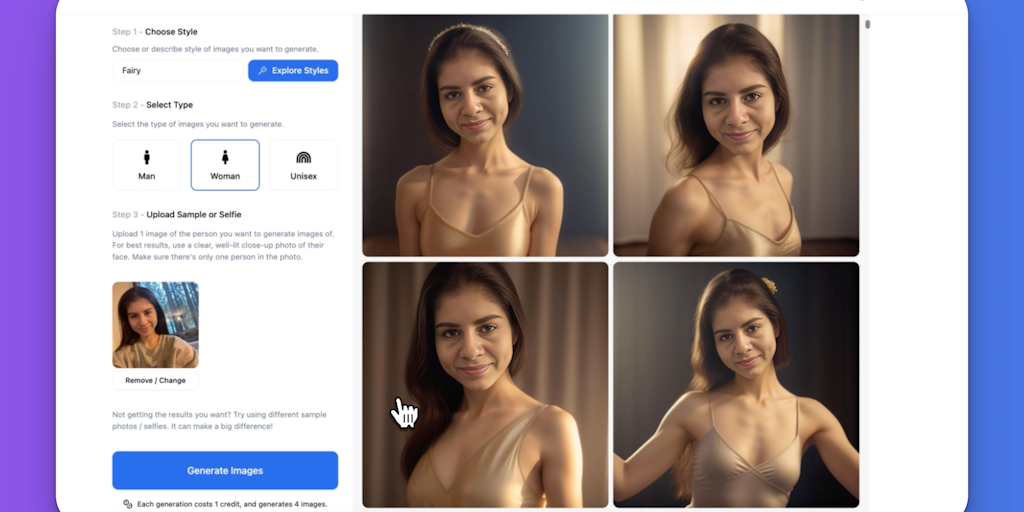Image resolution: width=1024 pixels, height=512 pixels.
Task: Open the Explore Styles button
Action: pyautogui.click(x=293, y=71)
